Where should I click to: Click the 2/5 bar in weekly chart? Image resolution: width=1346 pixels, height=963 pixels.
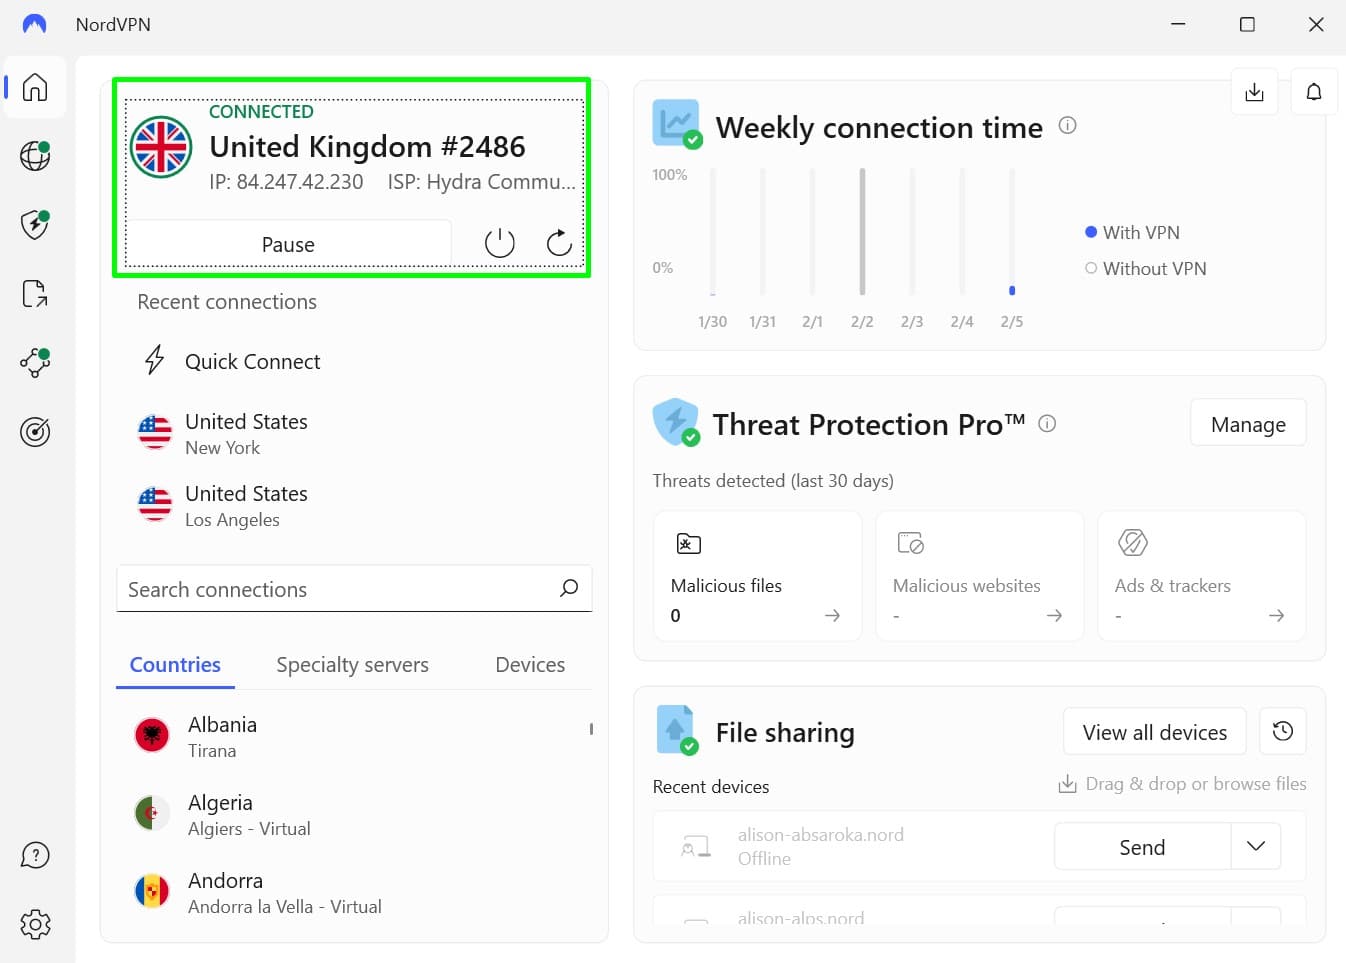click(x=1012, y=232)
